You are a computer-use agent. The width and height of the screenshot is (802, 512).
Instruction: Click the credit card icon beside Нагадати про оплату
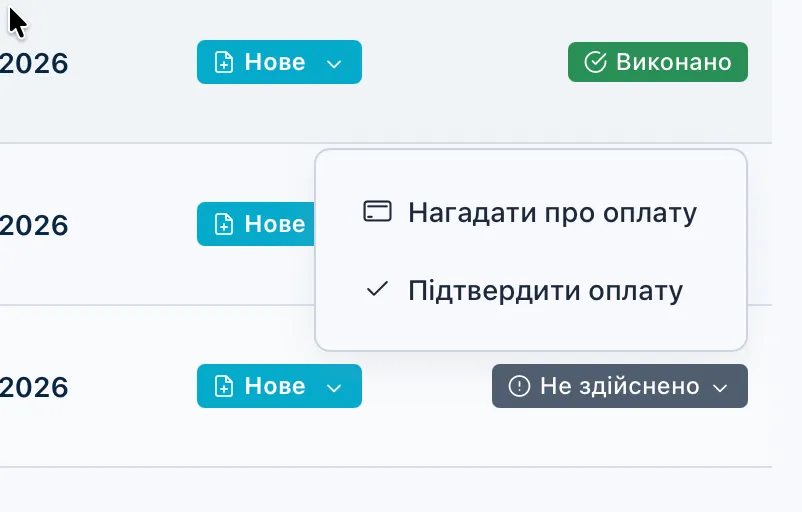(377, 212)
